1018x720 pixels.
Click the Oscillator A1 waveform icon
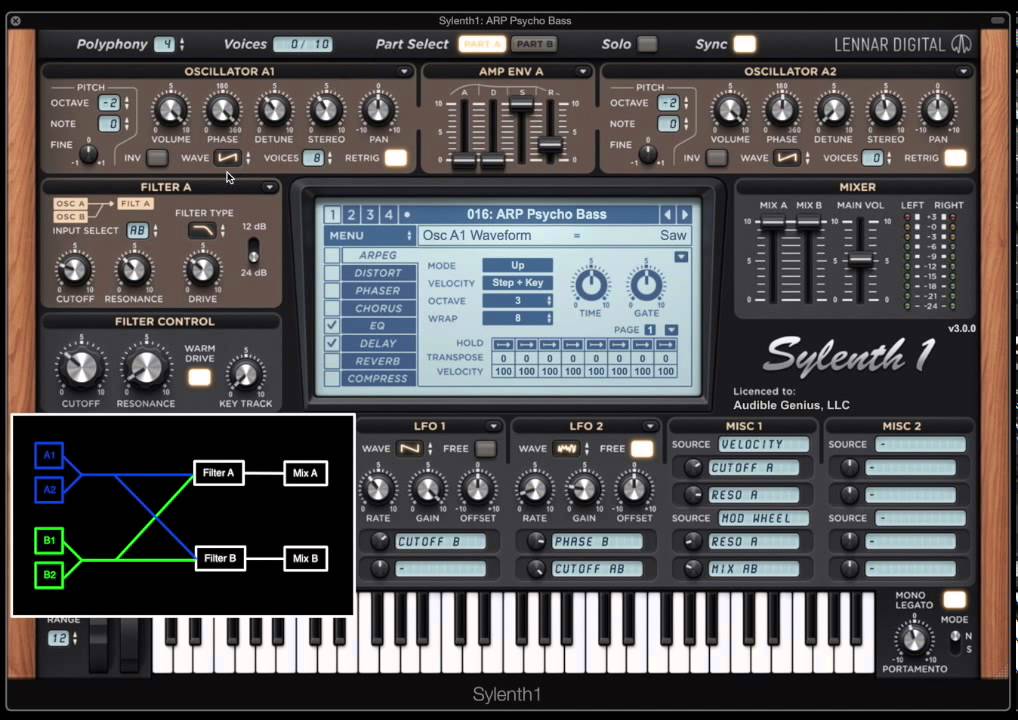(227, 158)
